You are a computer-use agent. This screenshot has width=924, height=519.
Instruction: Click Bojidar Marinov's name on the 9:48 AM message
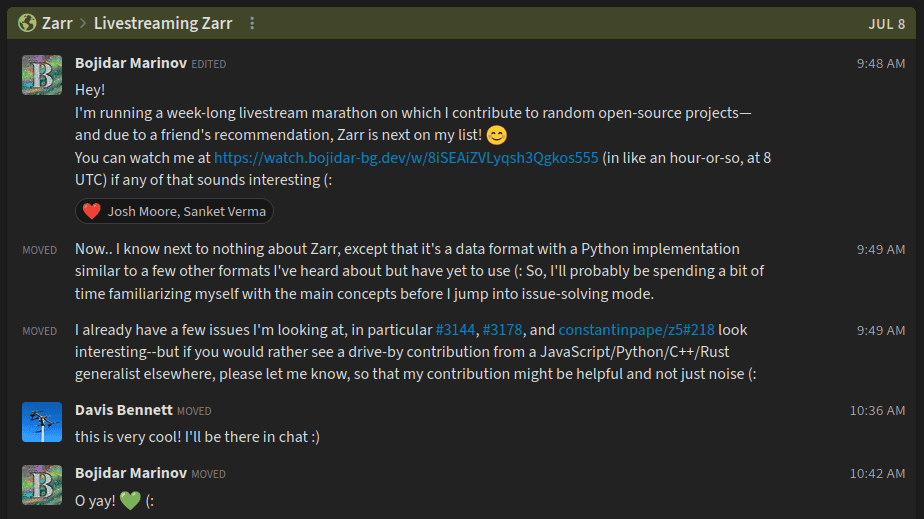(131, 63)
